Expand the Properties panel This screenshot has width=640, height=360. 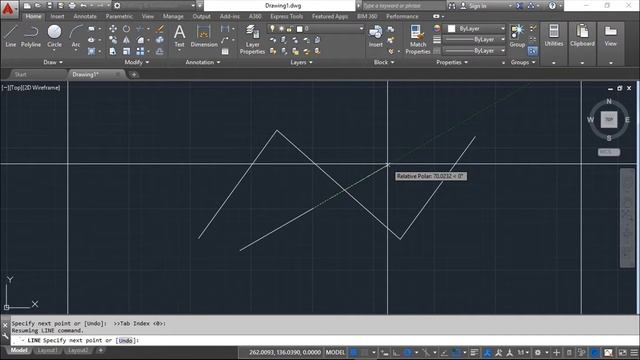pos(452,62)
